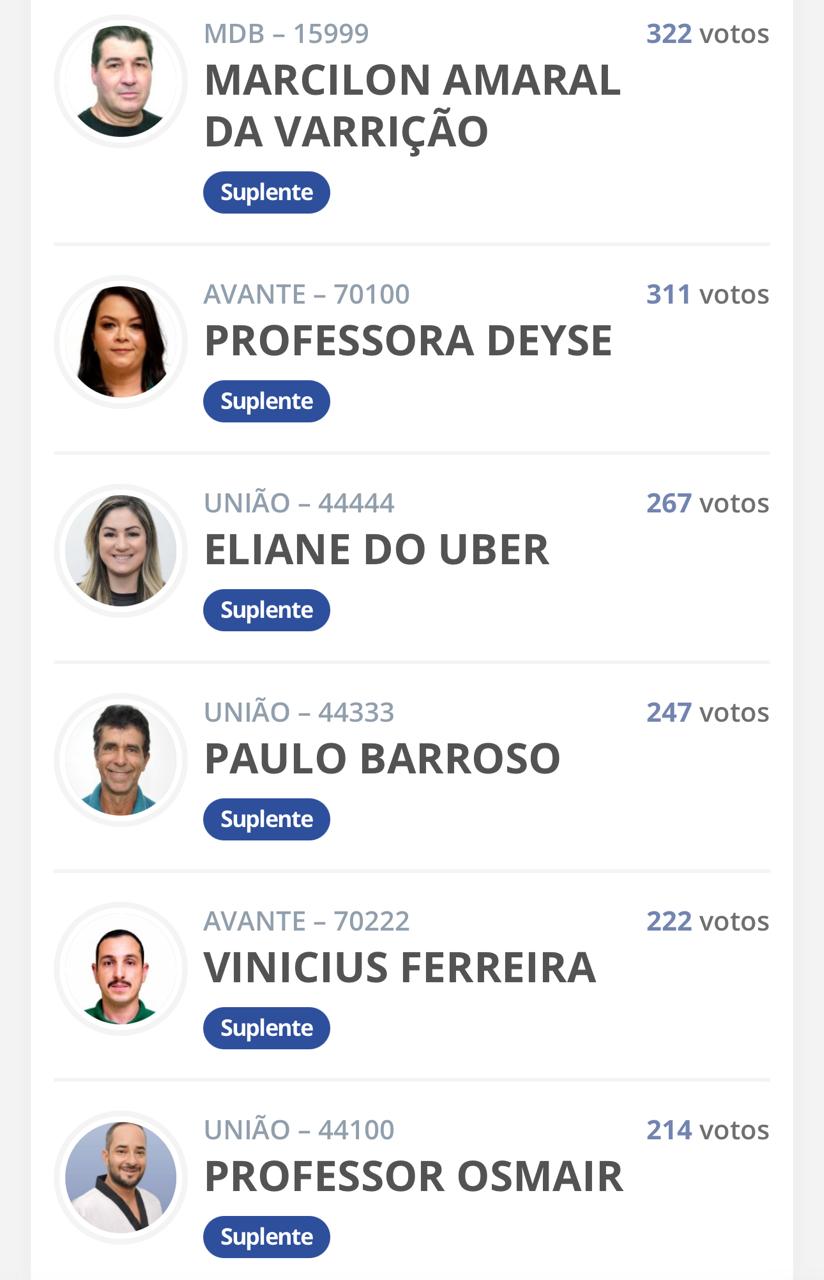Open Professora Deyse candidate photo
The width and height of the screenshot is (824, 1280).
(121, 342)
